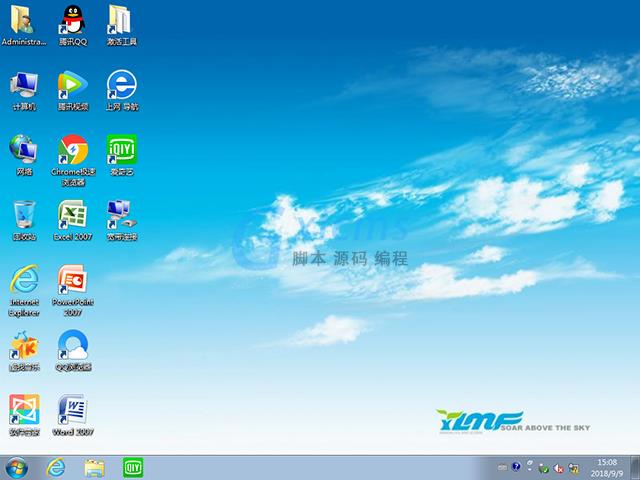This screenshot has width=640, height=480.
Task: Select the Word 2007 shortcut
Action: 73,416
